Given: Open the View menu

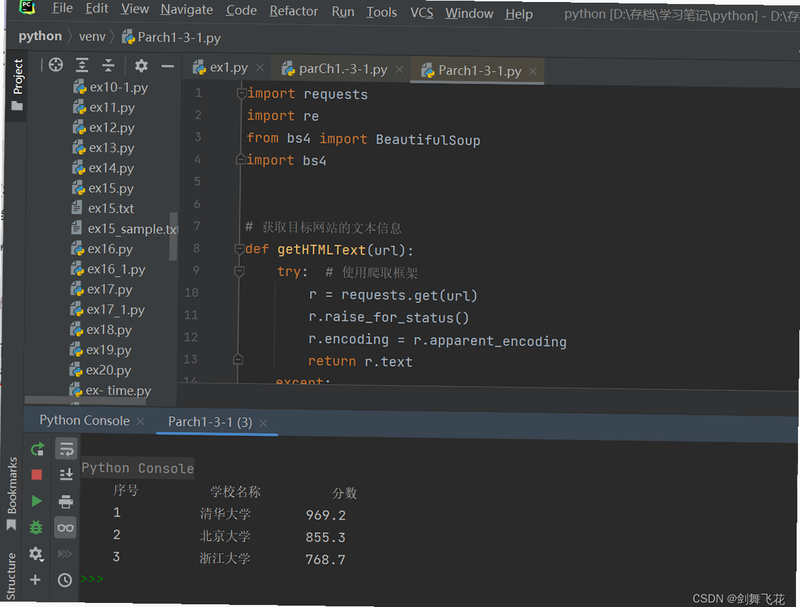Looking at the screenshot, I should (x=134, y=9).
